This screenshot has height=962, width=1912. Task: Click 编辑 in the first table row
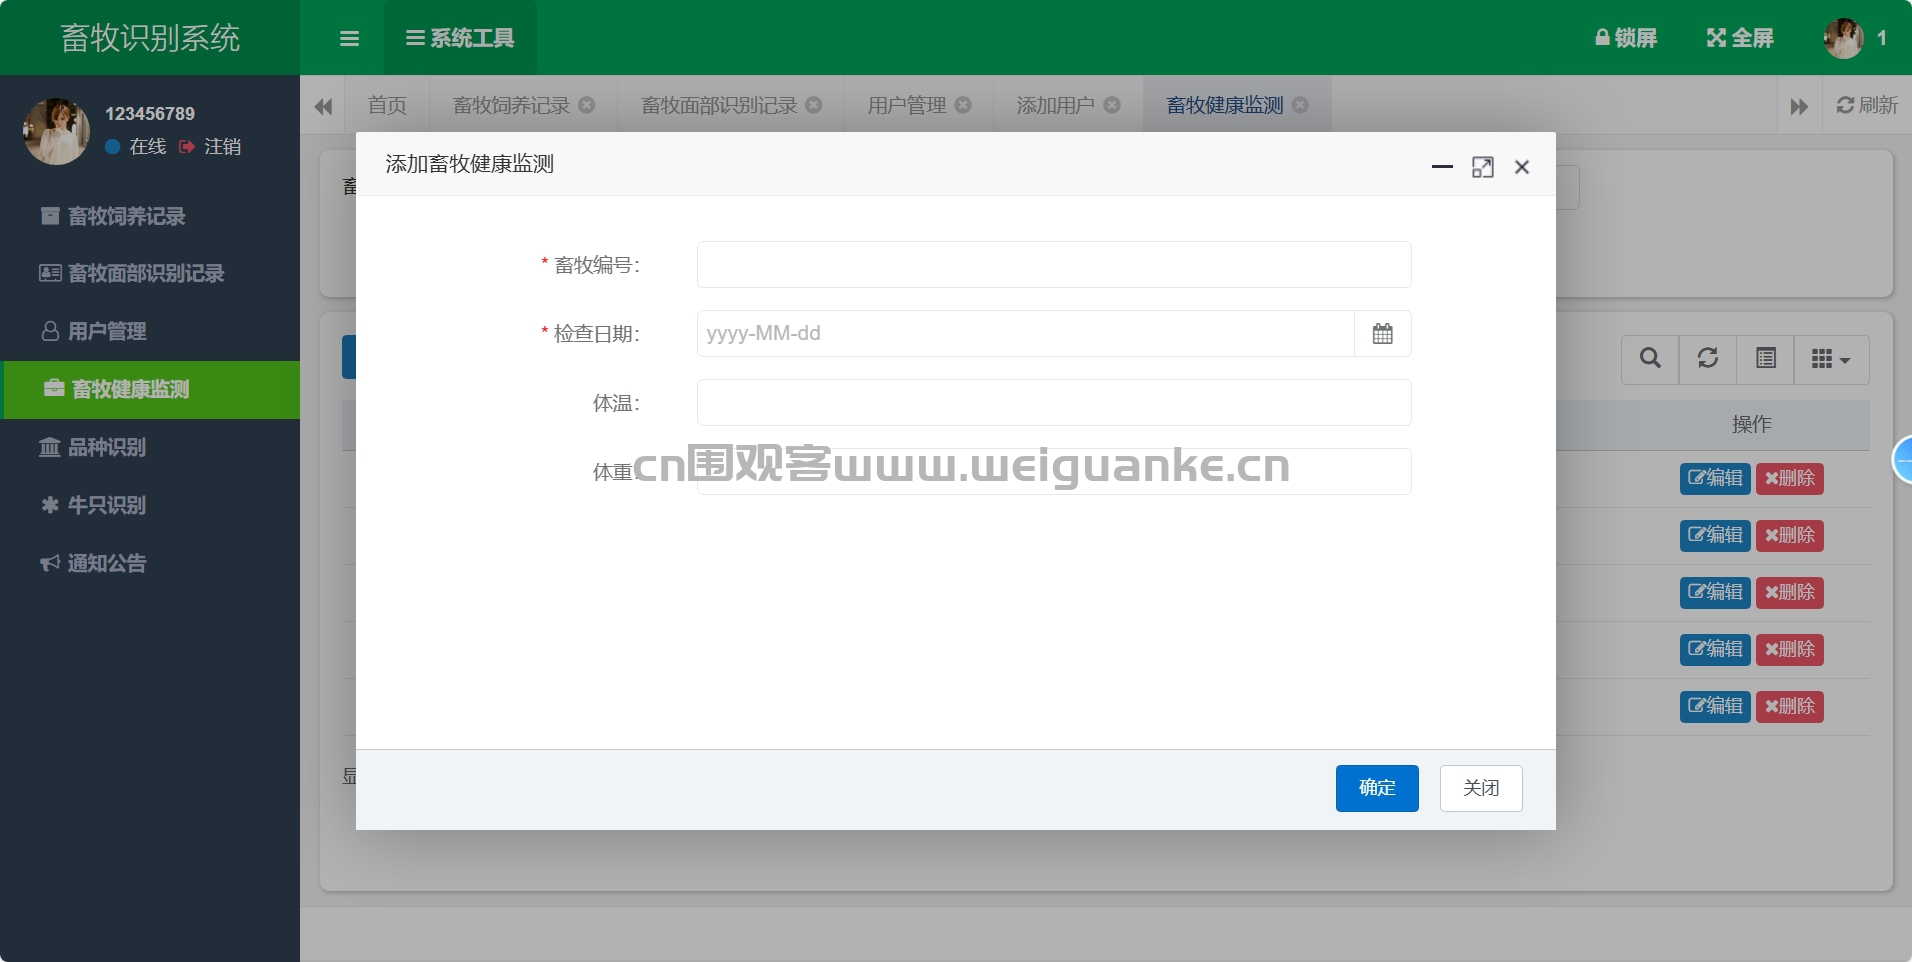coord(1715,478)
